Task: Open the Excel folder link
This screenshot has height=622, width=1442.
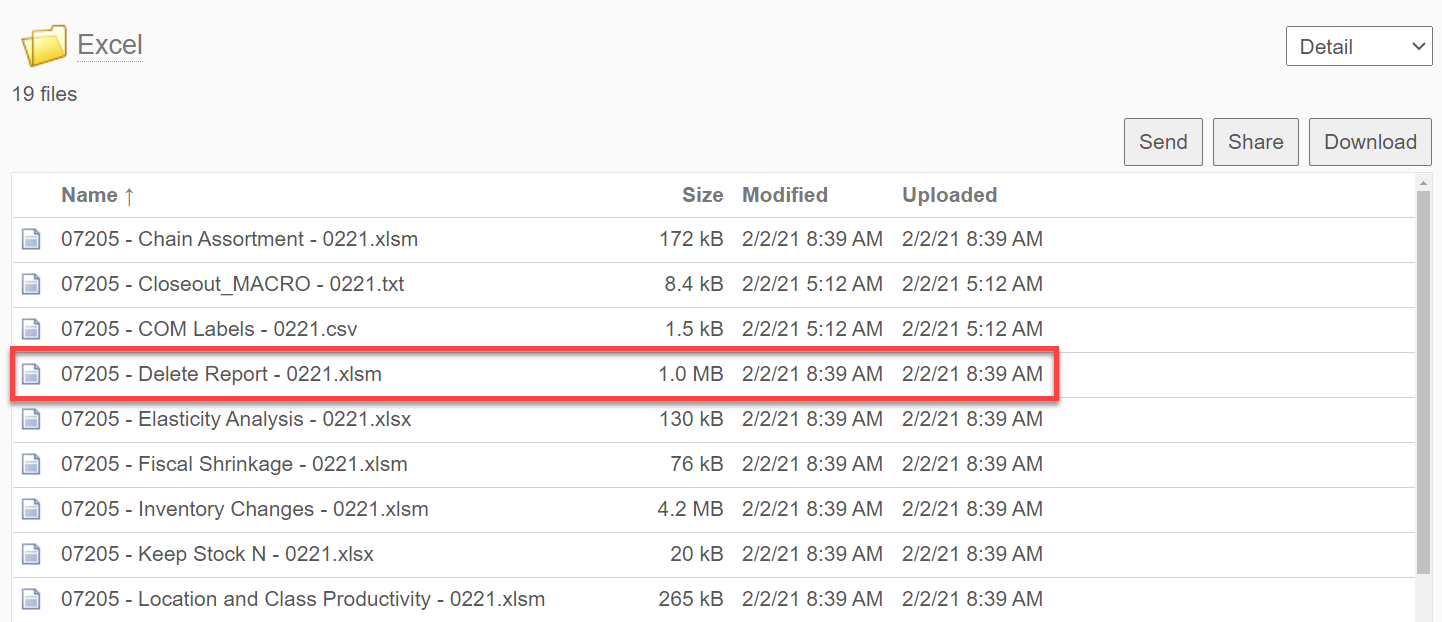Action: [109, 44]
